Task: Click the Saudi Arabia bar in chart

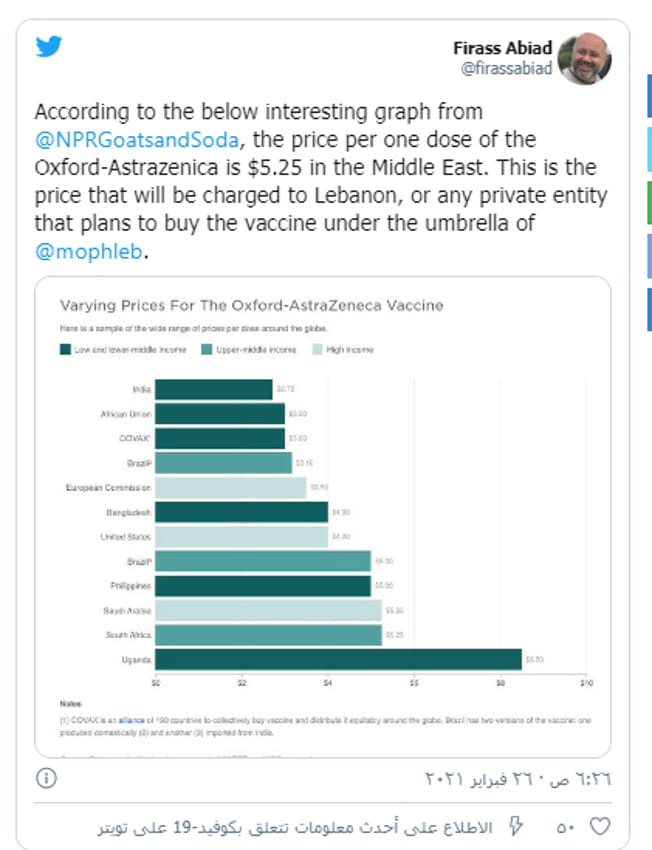Action: coord(268,610)
